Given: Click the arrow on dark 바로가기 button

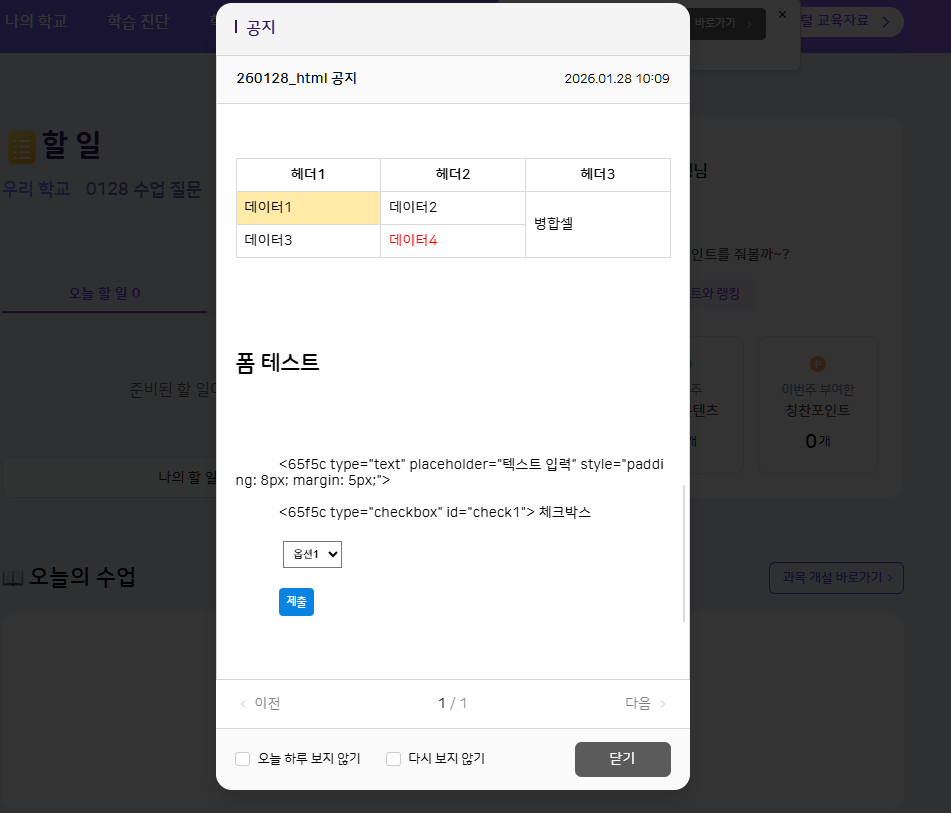Looking at the screenshot, I should pos(753,23).
